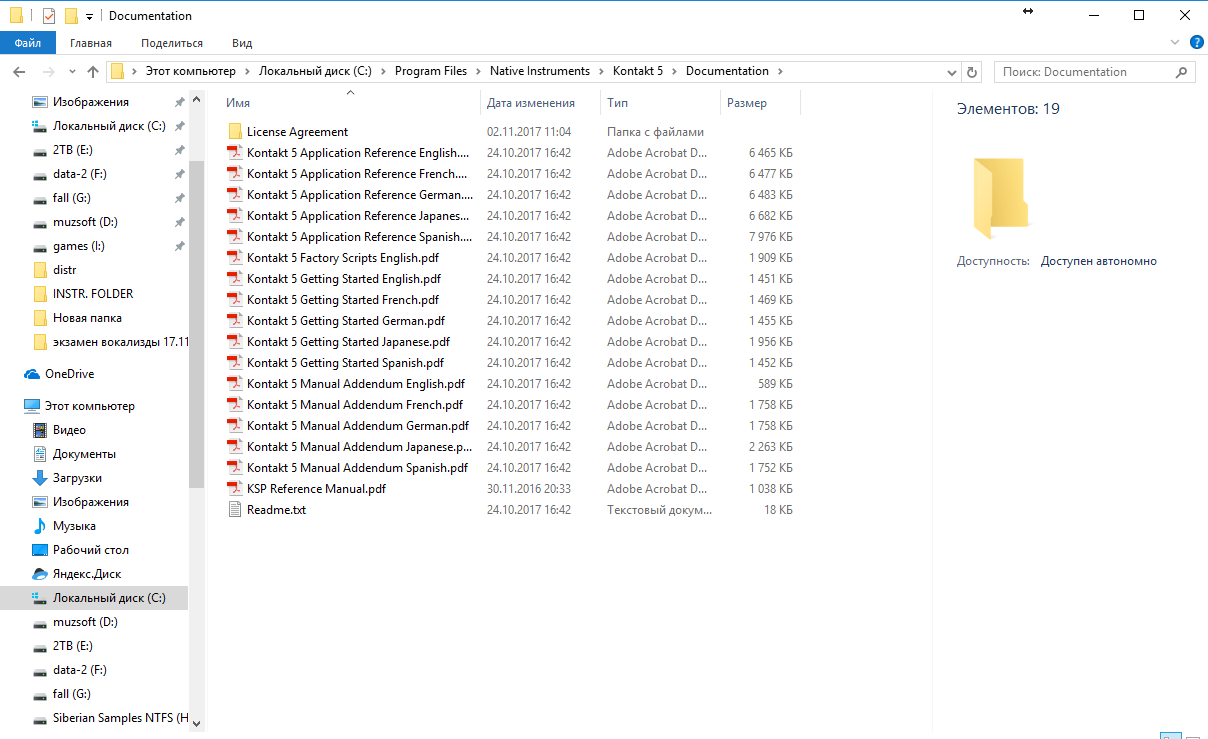Click the Яндекс.Диск icon
The height and width of the screenshot is (739, 1208).
[40, 574]
